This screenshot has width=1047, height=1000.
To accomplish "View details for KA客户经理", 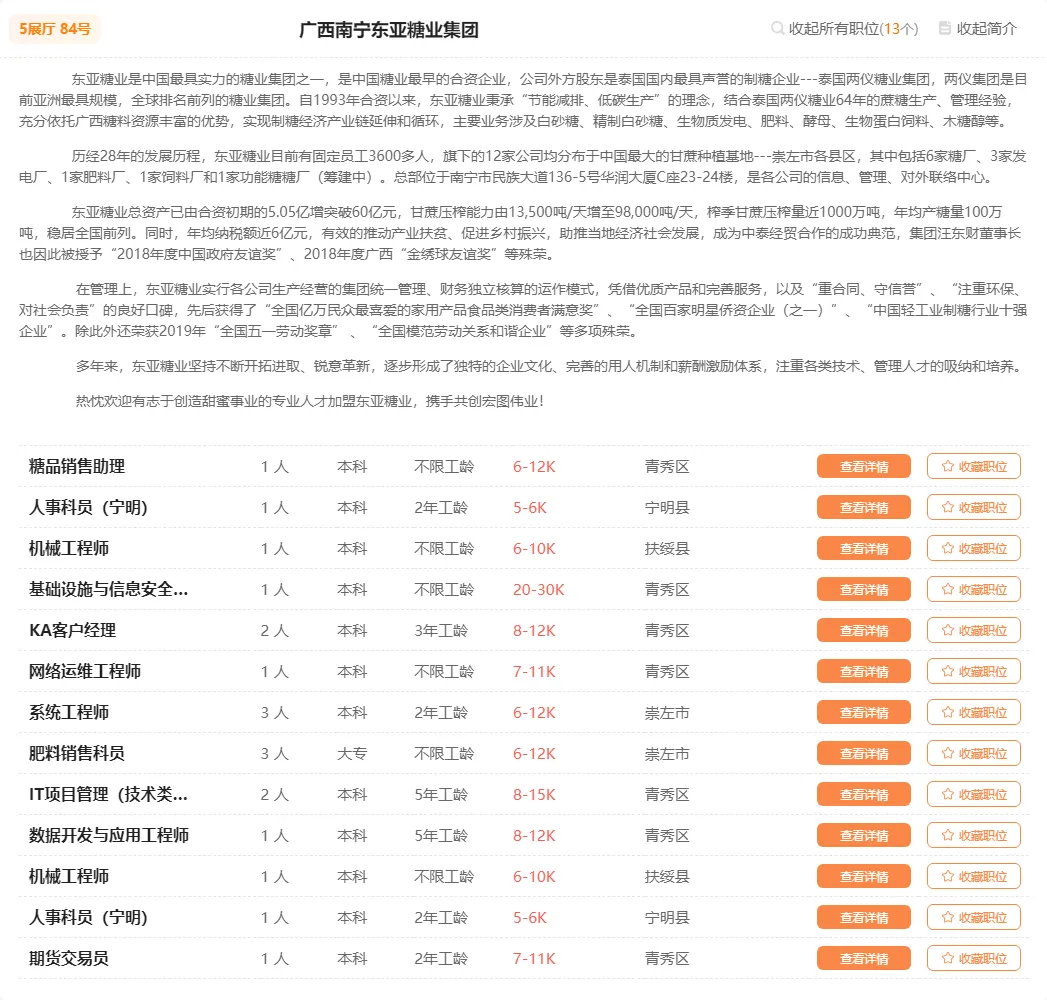I will pyautogui.click(x=863, y=630).
